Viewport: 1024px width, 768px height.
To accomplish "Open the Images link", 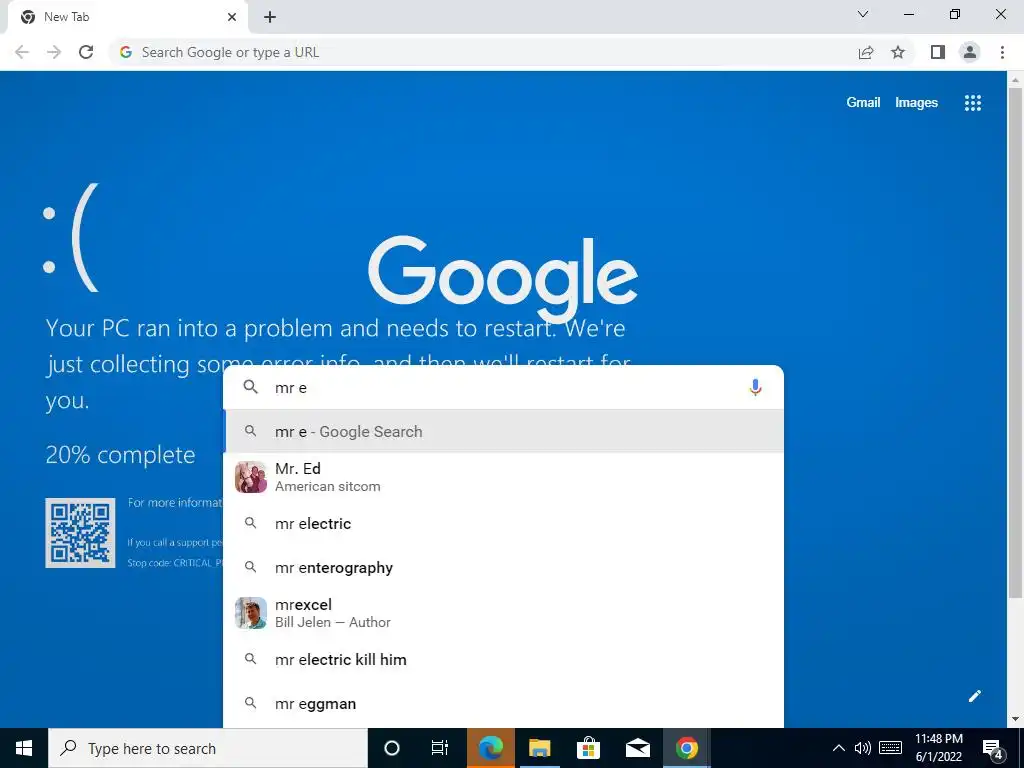I will click(x=916, y=103).
